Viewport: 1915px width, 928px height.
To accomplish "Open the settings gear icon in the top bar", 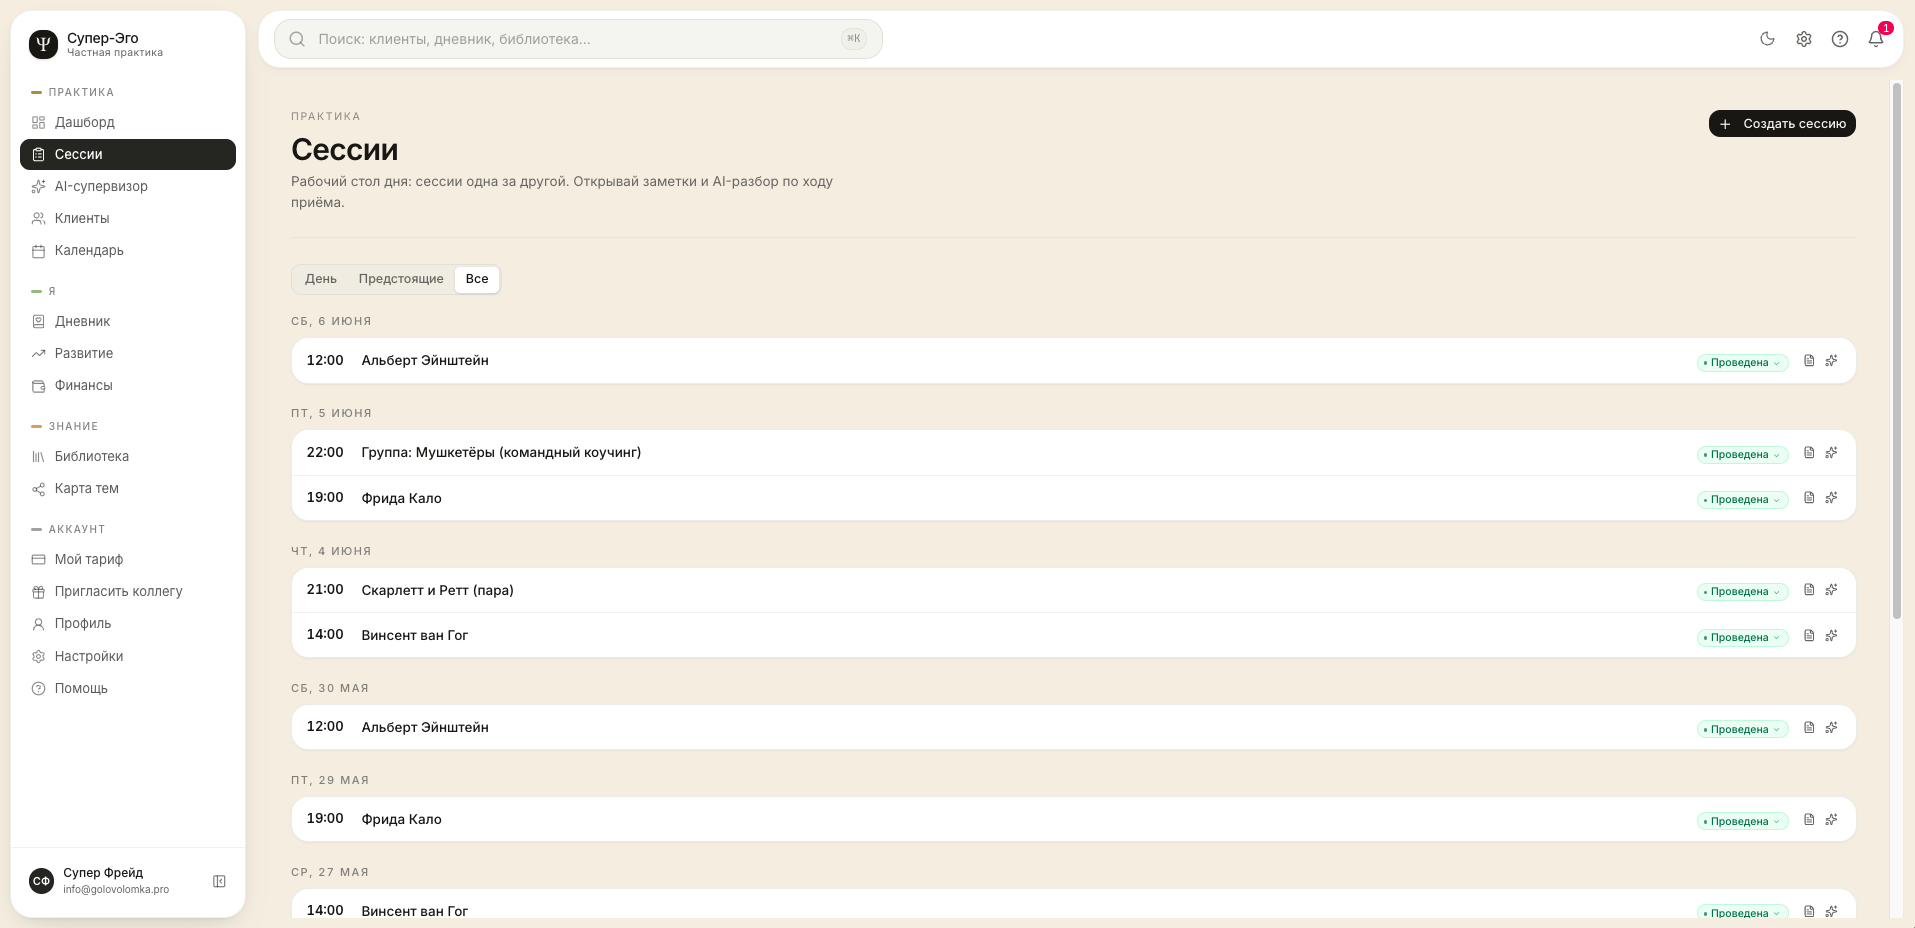I will 1804,39.
